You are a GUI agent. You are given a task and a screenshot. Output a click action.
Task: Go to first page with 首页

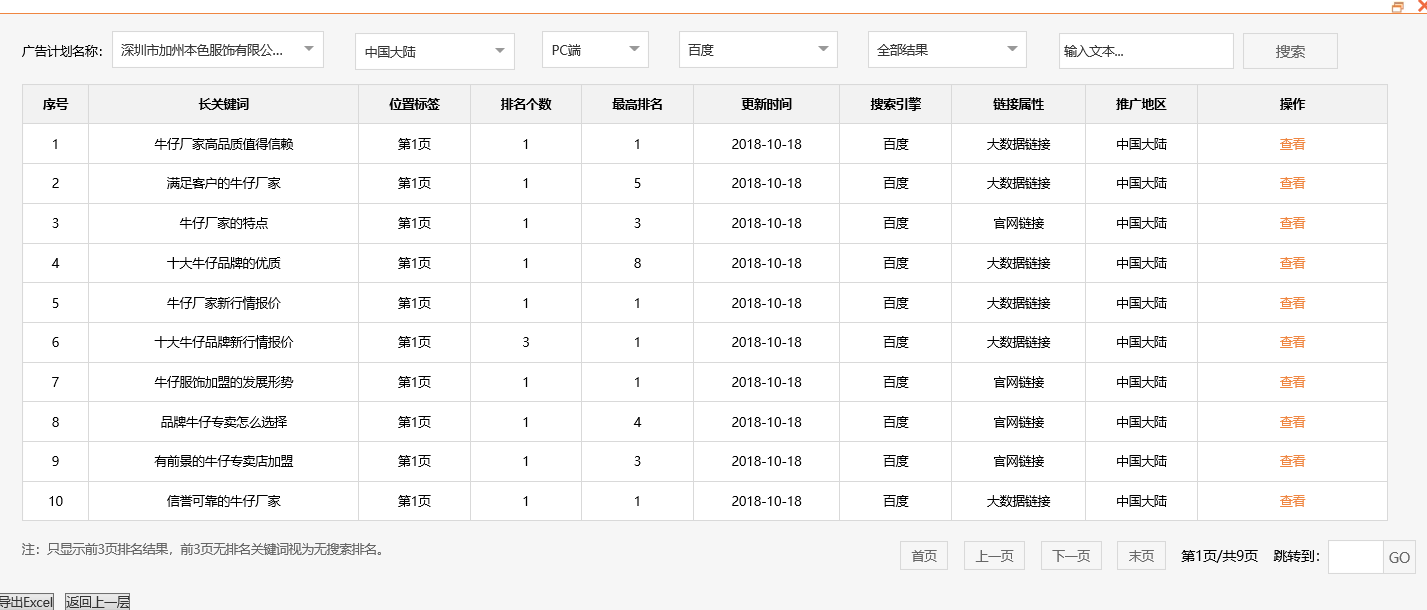coord(922,555)
